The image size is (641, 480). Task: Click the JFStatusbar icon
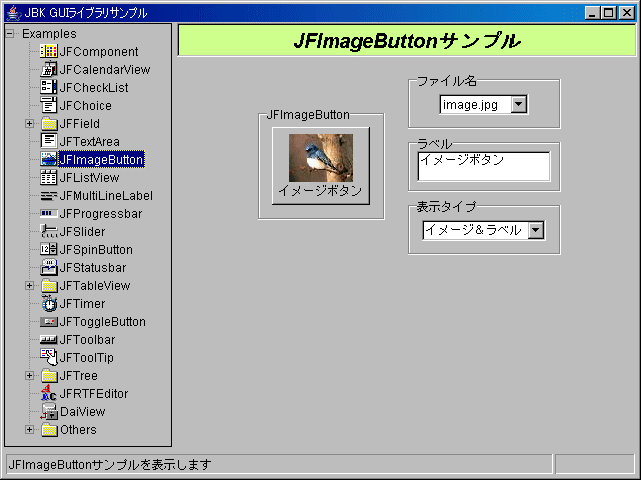(49, 267)
